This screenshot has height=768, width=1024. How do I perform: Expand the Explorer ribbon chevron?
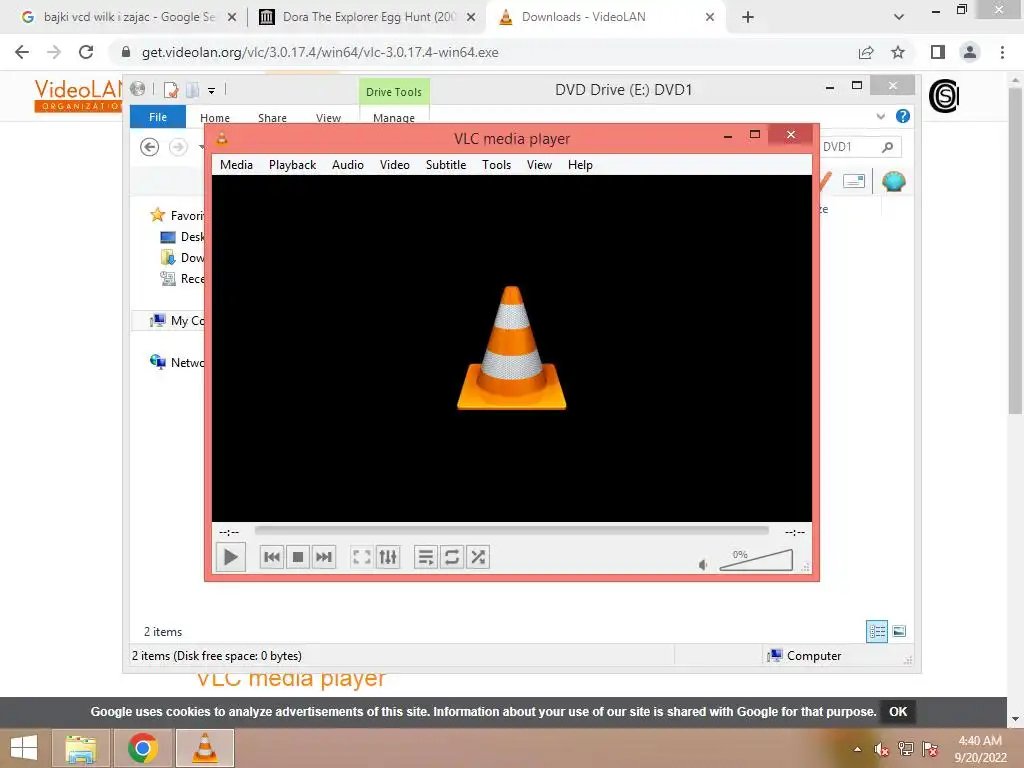pyautogui.click(x=880, y=116)
